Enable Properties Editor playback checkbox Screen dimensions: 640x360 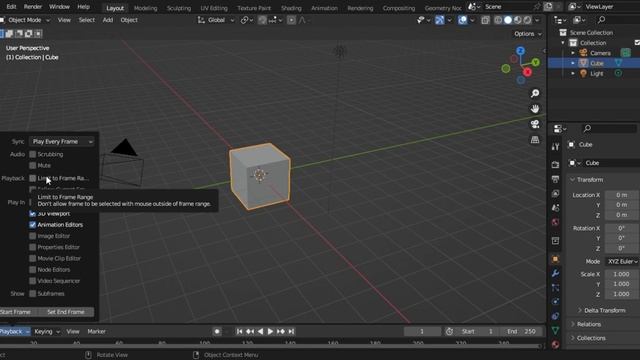click(x=33, y=247)
